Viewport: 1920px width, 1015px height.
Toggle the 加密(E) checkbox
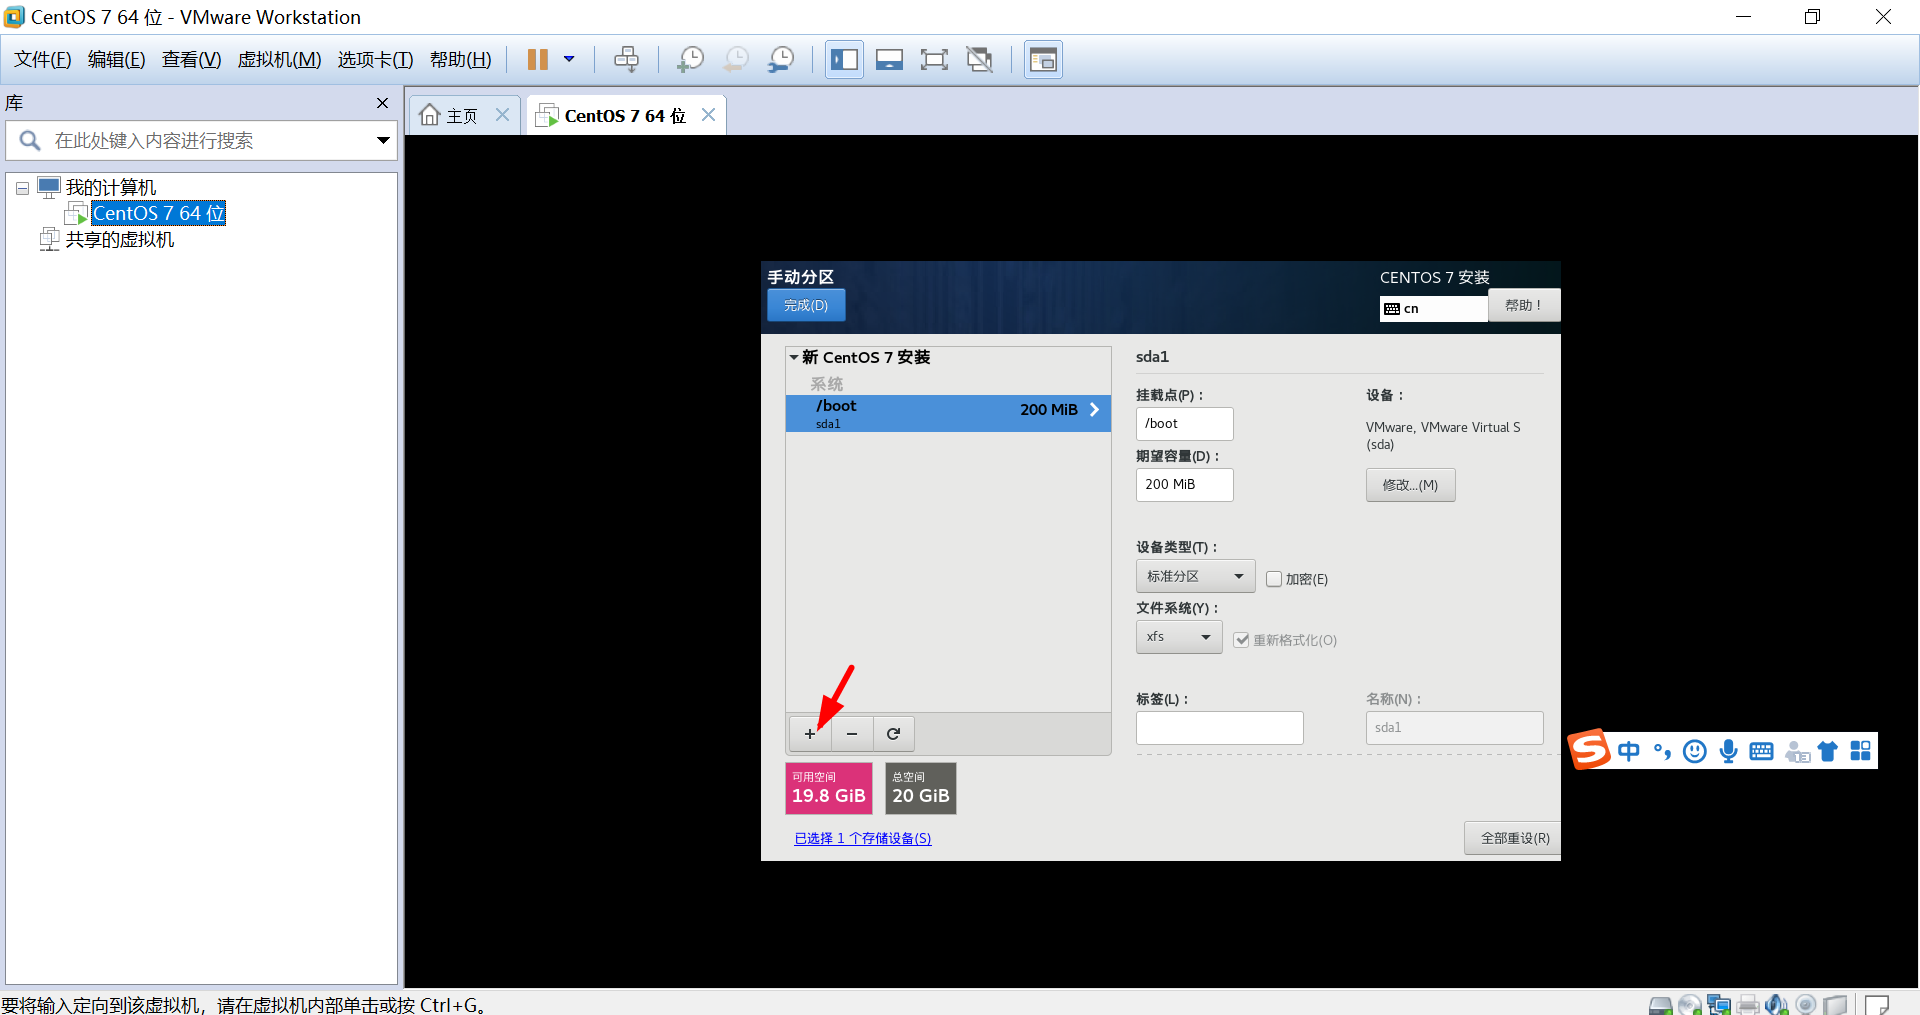(x=1274, y=579)
